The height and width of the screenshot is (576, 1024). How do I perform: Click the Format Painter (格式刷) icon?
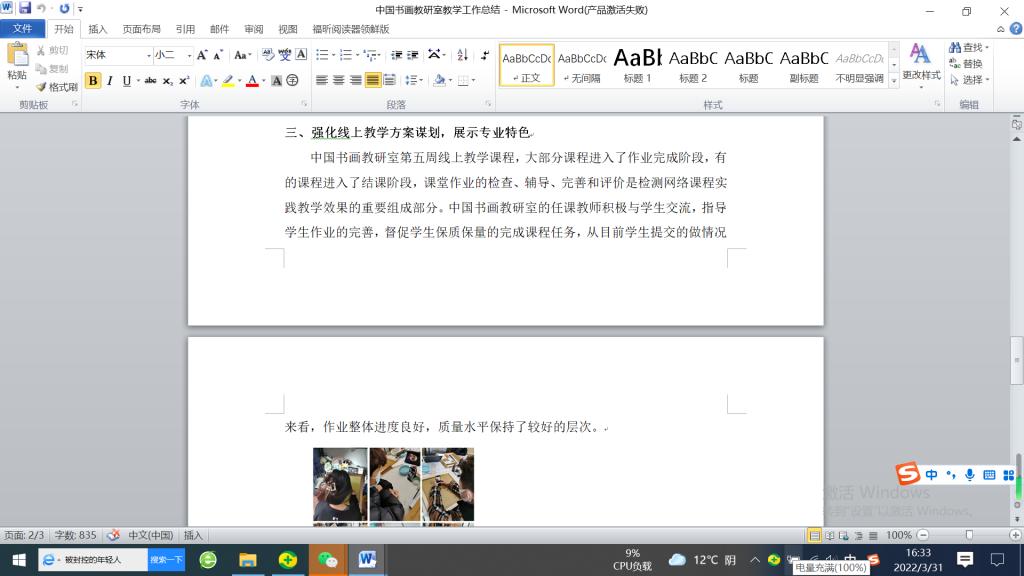coord(56,87)
